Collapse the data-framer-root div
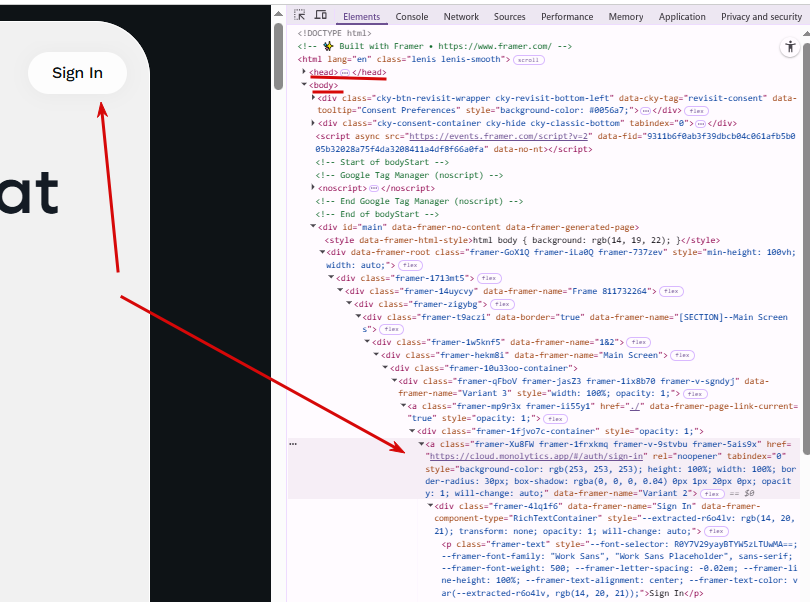This screenshot has width=810, height=602. 322,252
